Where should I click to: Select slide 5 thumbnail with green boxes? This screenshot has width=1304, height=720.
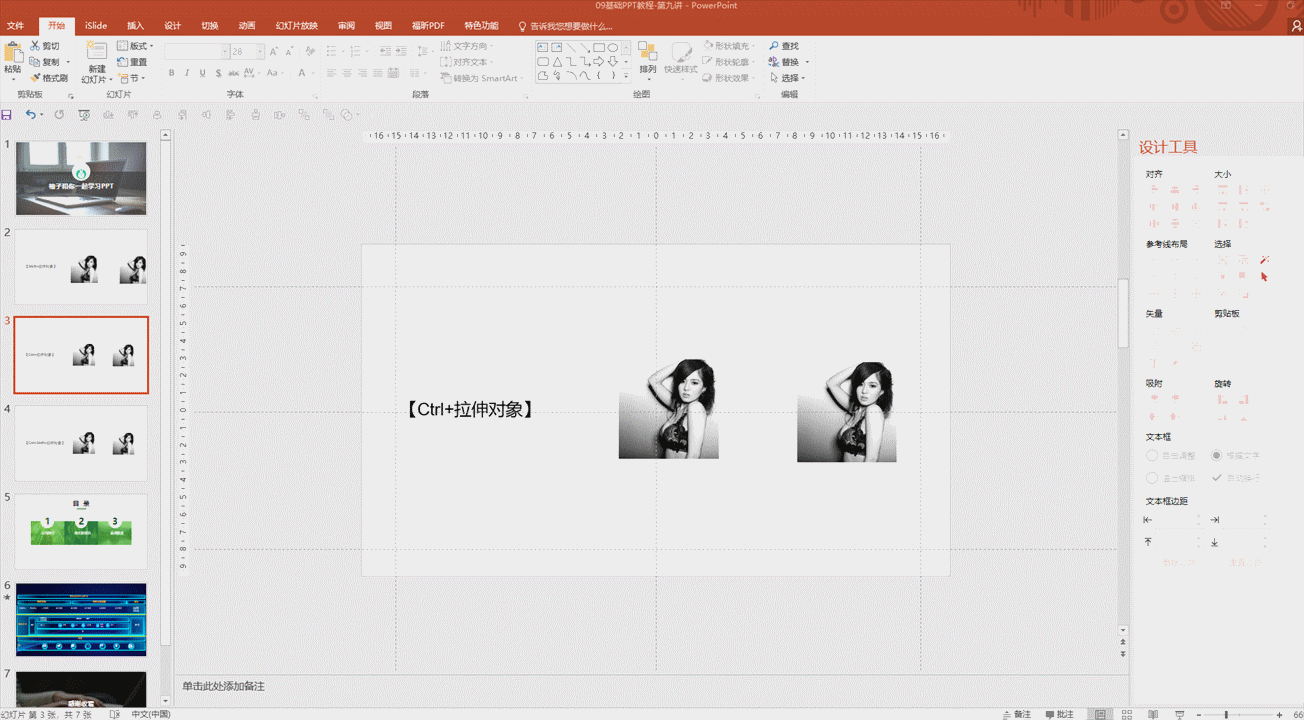click(81, 531)
